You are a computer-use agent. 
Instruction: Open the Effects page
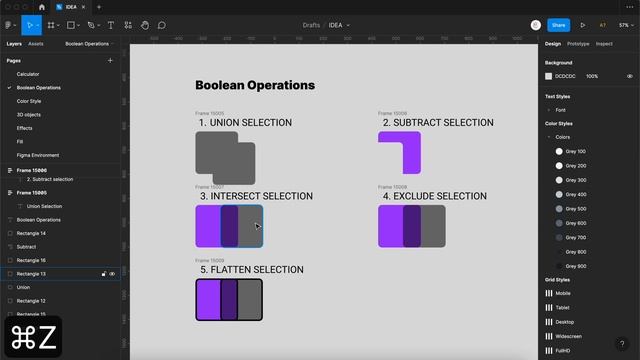tap(24, 128)
